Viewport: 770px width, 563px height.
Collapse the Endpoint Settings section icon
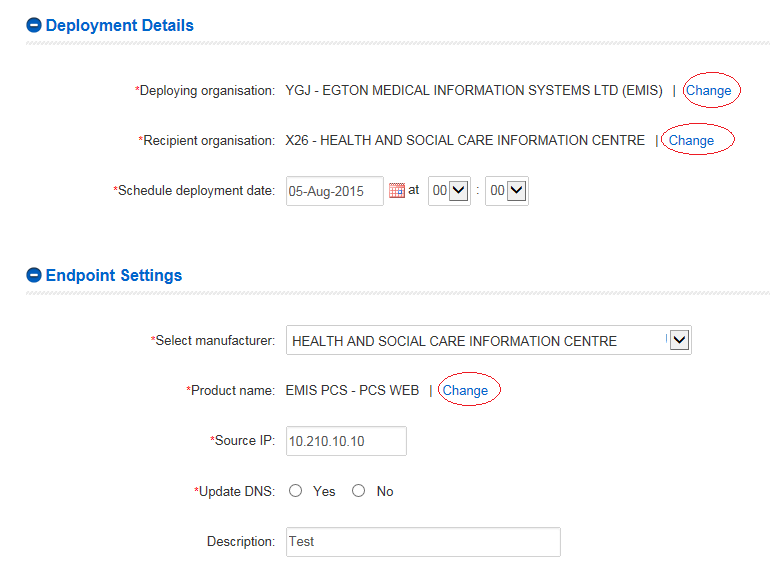34,275
